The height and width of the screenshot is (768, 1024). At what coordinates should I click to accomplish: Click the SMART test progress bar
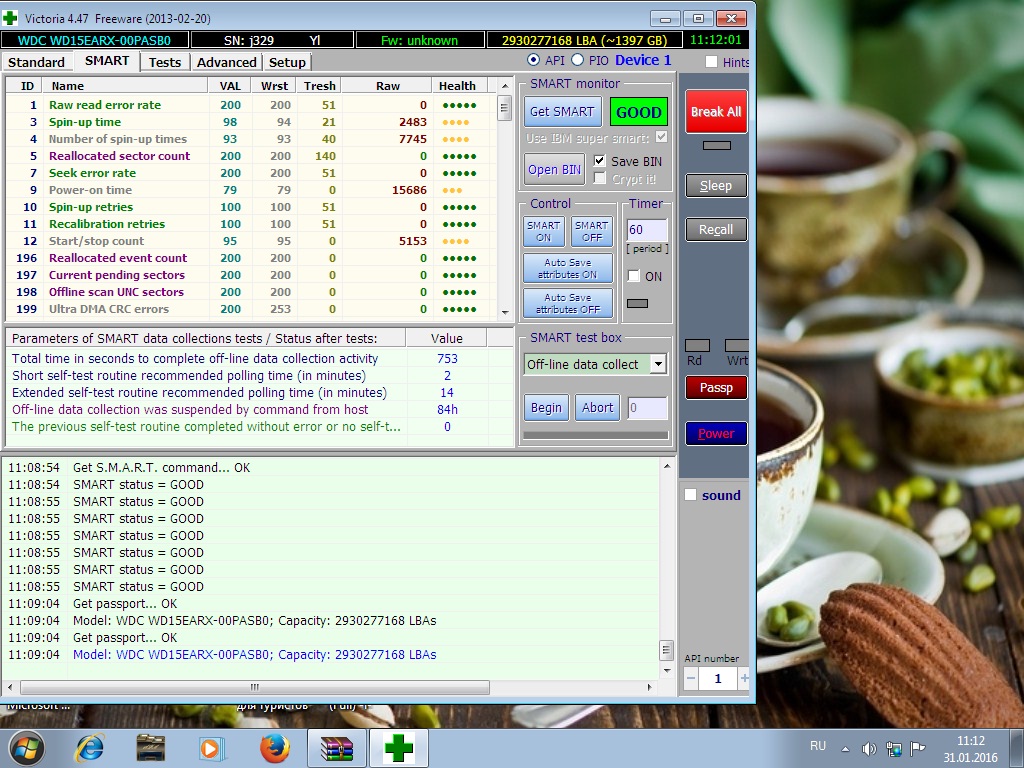coord(596,435)
